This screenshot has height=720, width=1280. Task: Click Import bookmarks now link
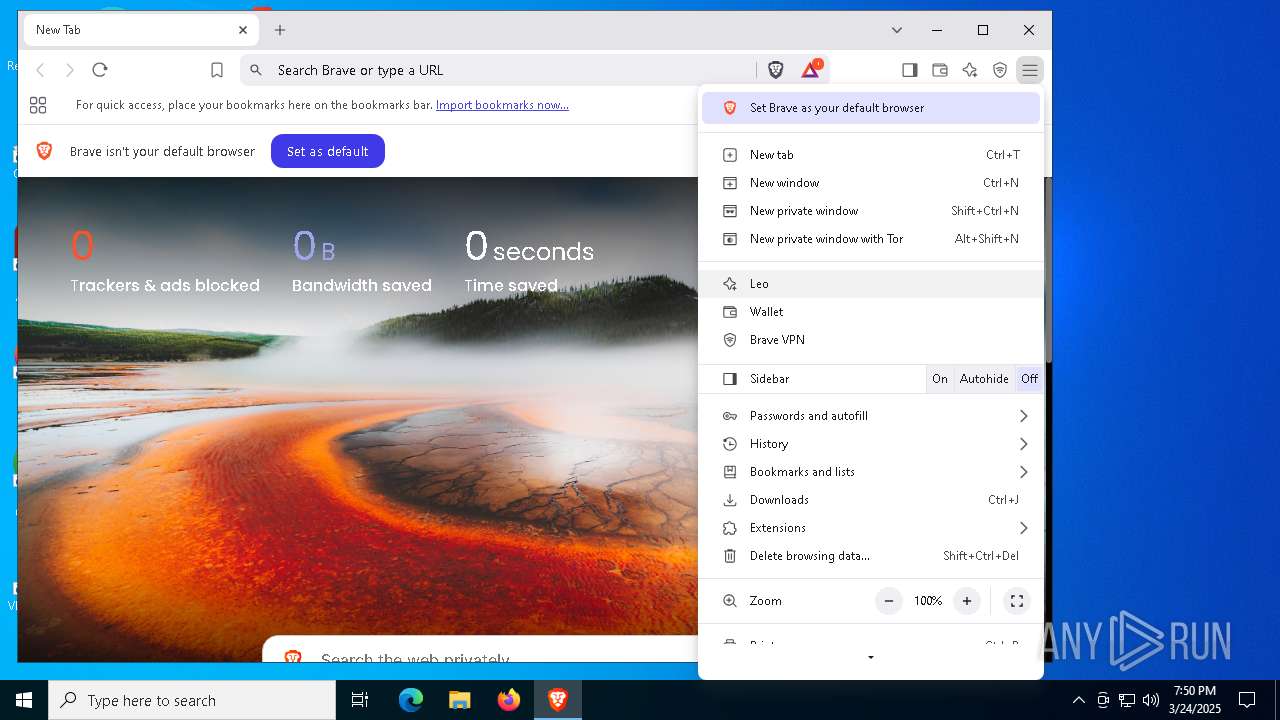502,105
